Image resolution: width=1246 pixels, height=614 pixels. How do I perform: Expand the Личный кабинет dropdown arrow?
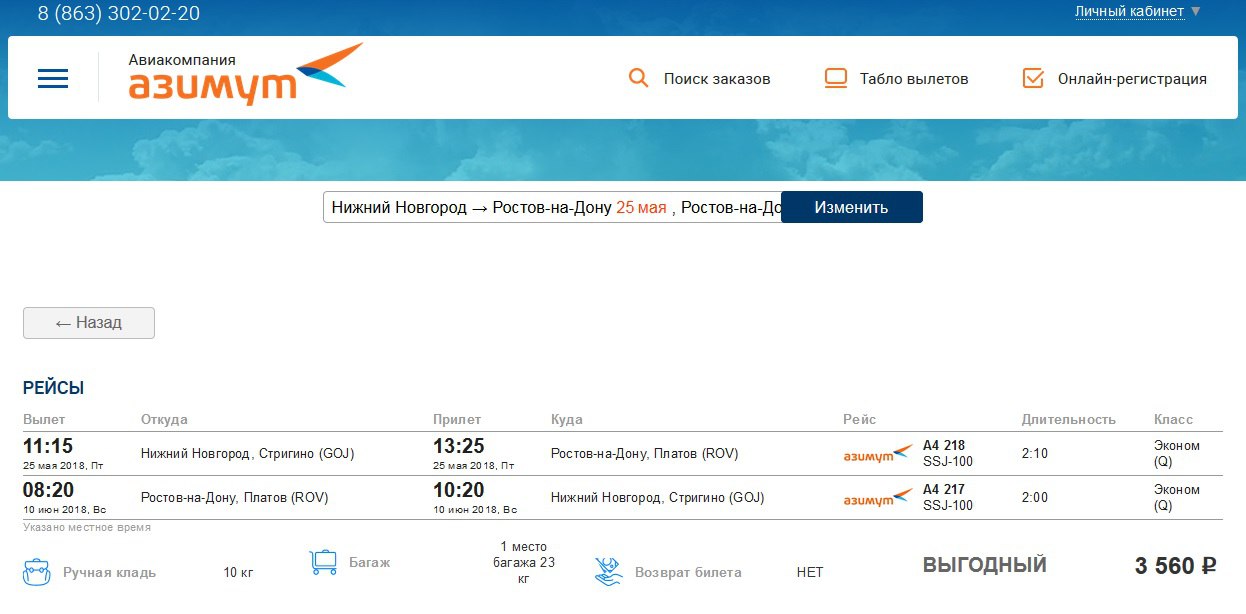(1196, 12)
